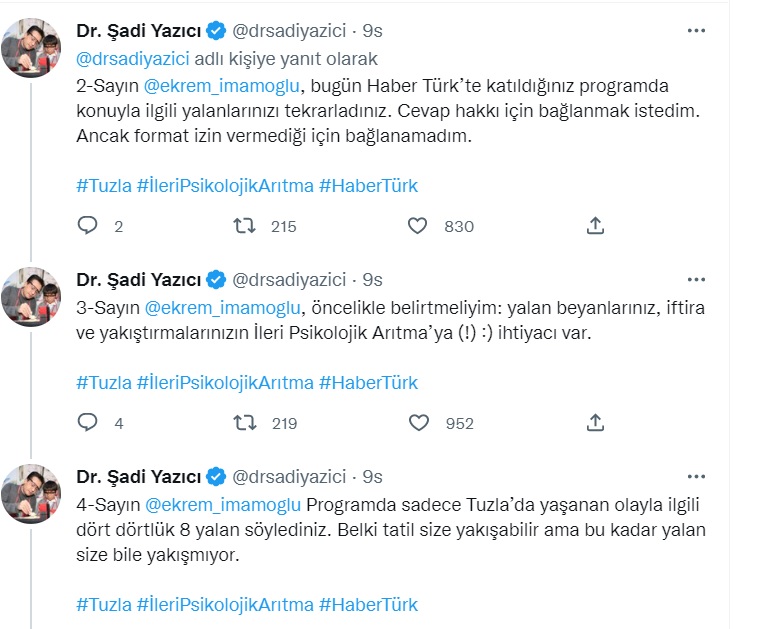
Task: Open #Tuzla hashtag in the third tweet
Action: click(x=103, y=604)
